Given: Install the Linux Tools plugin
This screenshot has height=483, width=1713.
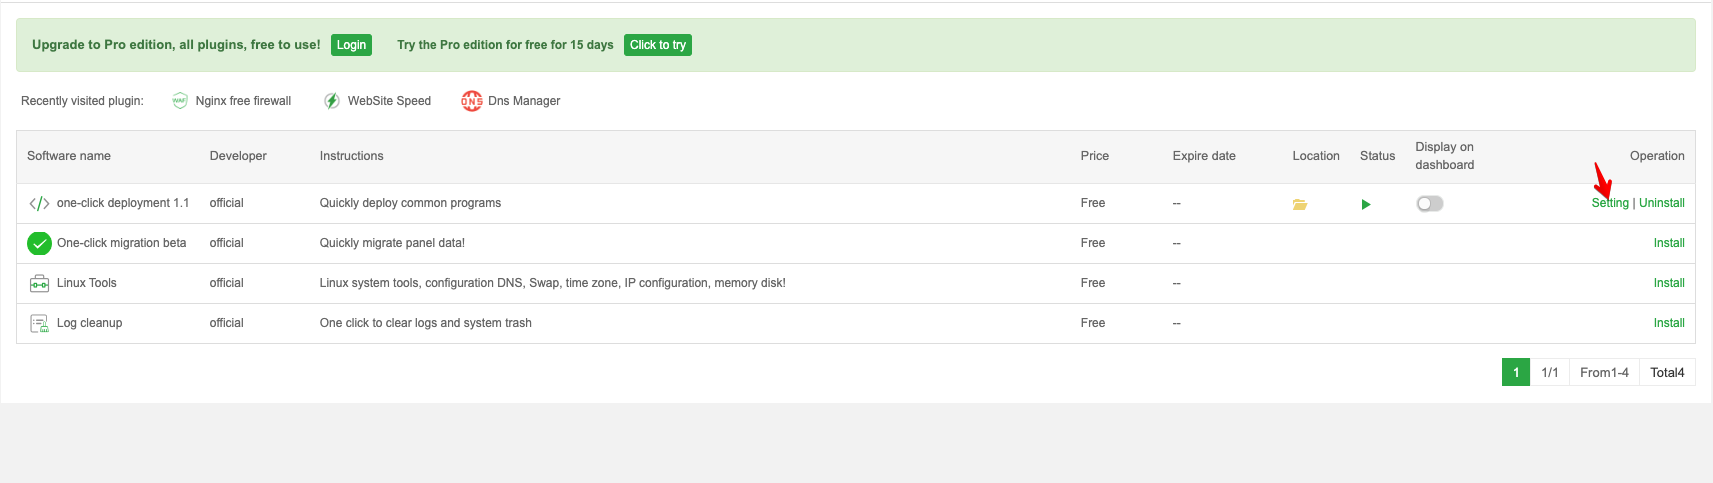Looking at the screenshot, I should (x=1669, y=283).
